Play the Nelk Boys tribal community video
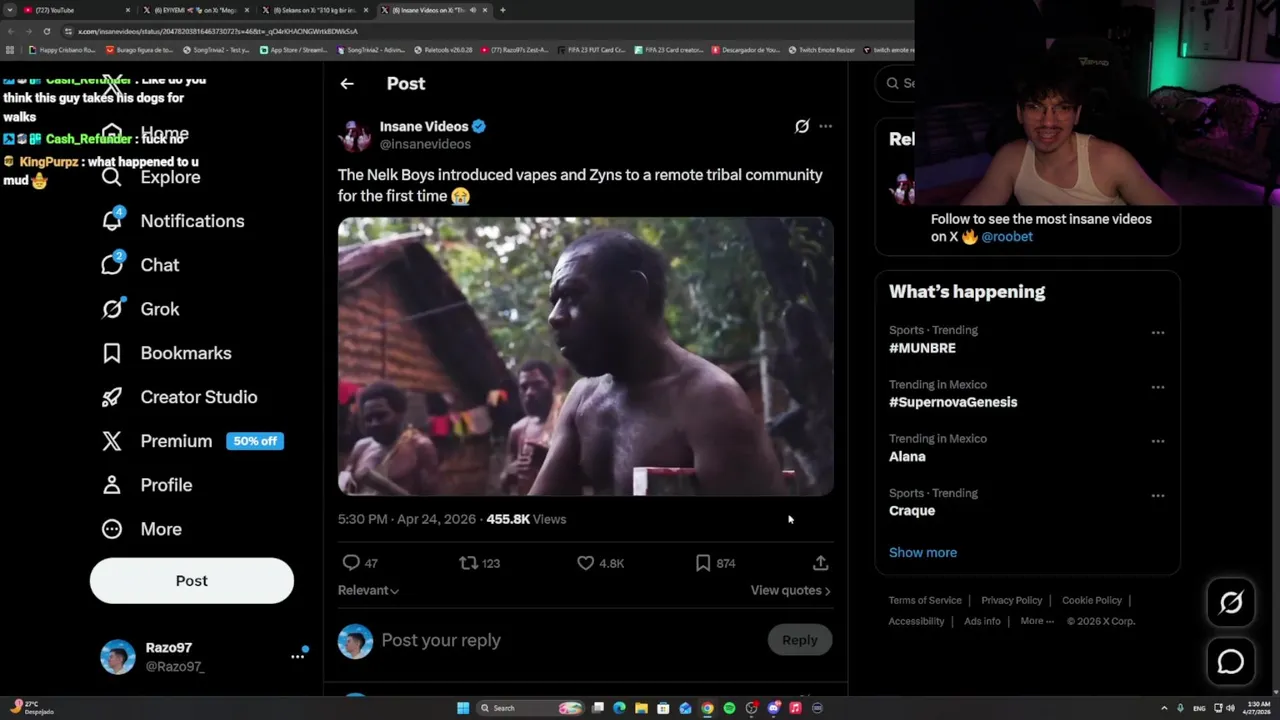Screen dimensions: 1280x720 click(585, 357)
